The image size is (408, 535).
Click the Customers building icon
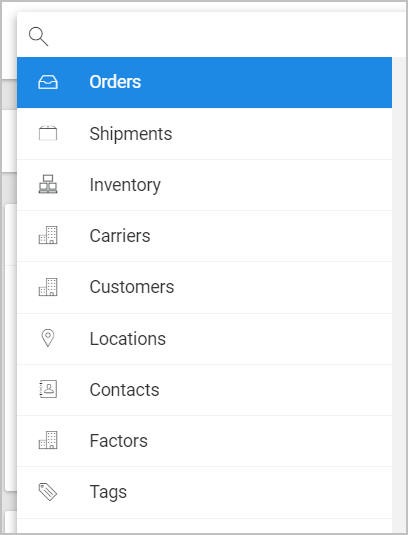tap(48, 287)
